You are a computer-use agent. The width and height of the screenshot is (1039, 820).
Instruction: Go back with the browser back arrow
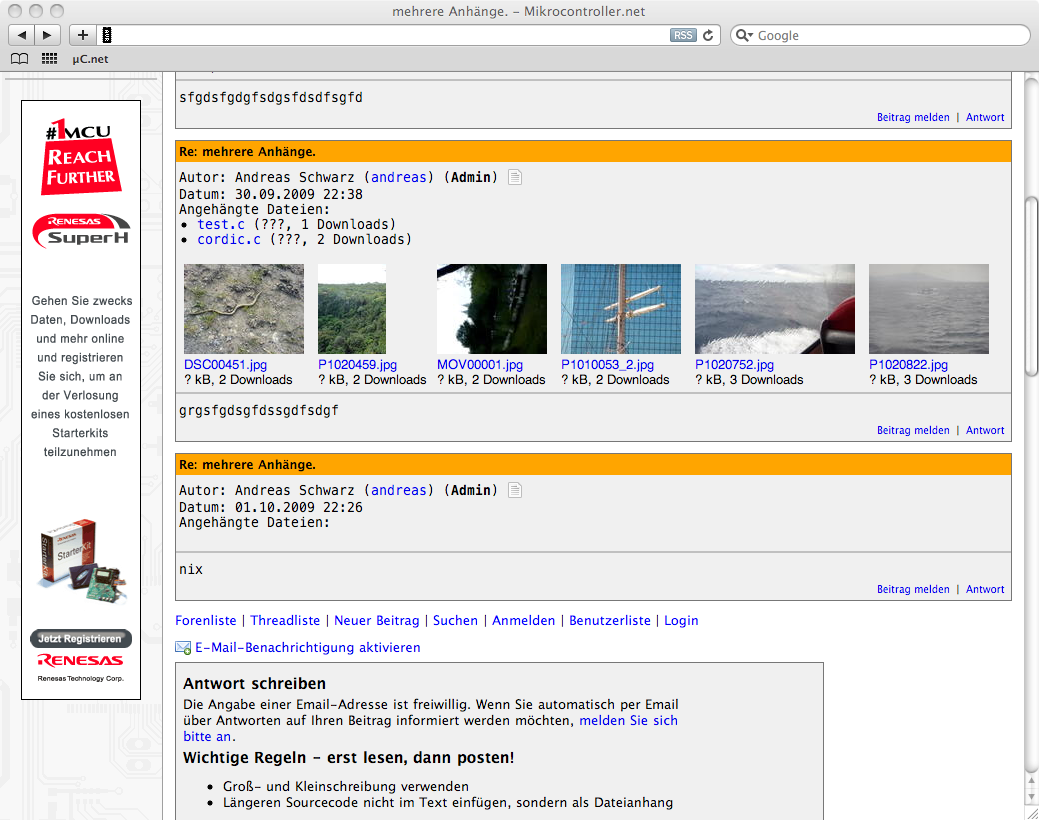(x=22, y=35)
